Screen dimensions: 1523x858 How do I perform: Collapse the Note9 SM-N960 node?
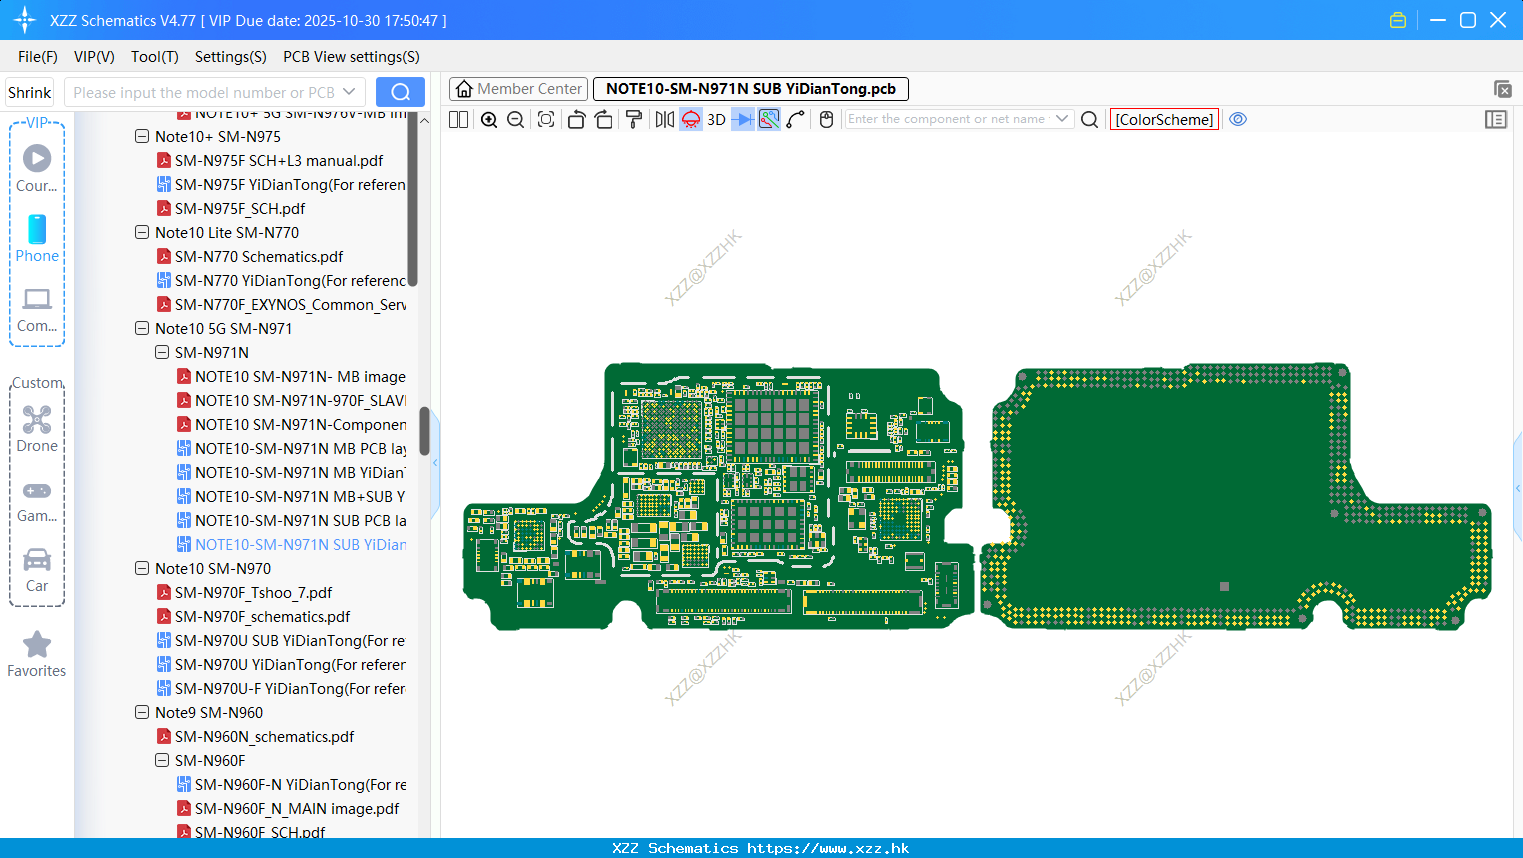click(142, 712)
